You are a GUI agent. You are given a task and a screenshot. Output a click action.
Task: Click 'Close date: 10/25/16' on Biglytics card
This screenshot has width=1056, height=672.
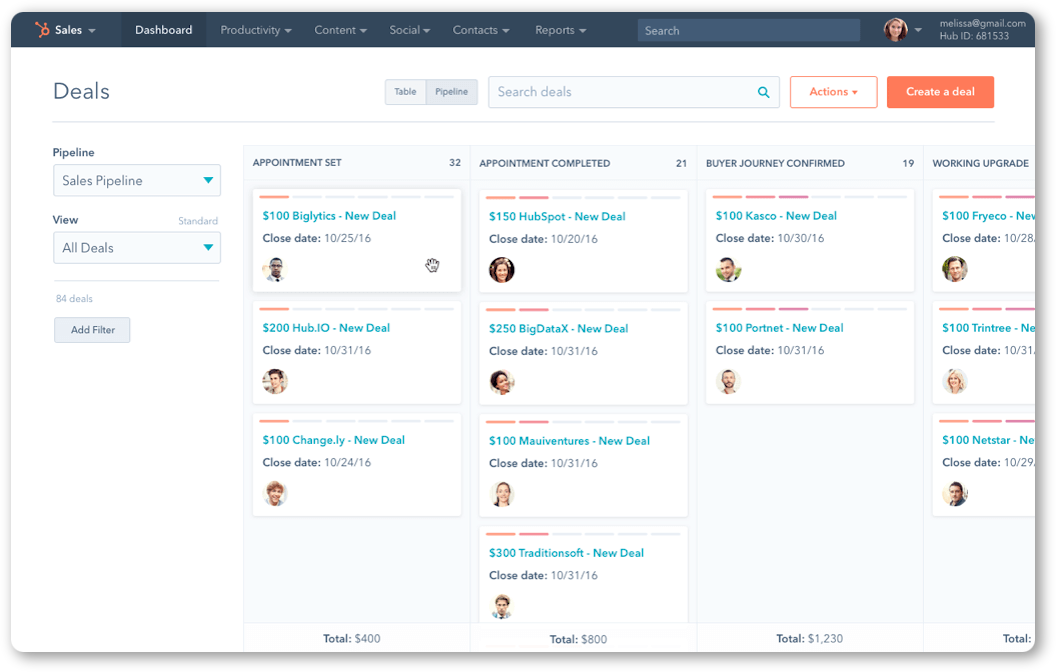point(317,238)
